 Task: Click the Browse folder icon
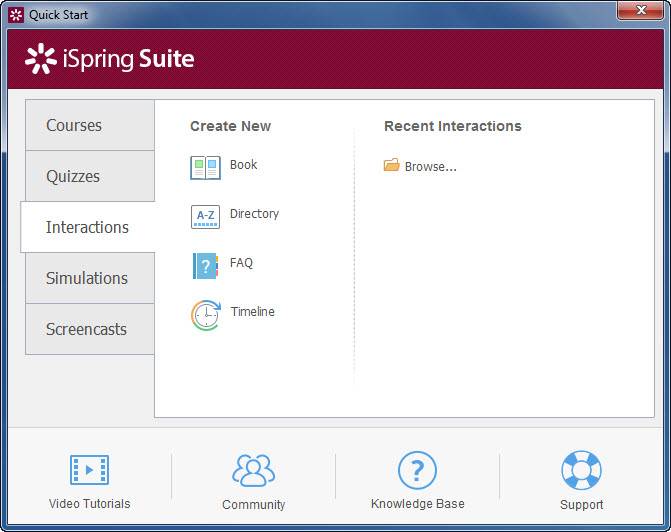tap(392, 165)
